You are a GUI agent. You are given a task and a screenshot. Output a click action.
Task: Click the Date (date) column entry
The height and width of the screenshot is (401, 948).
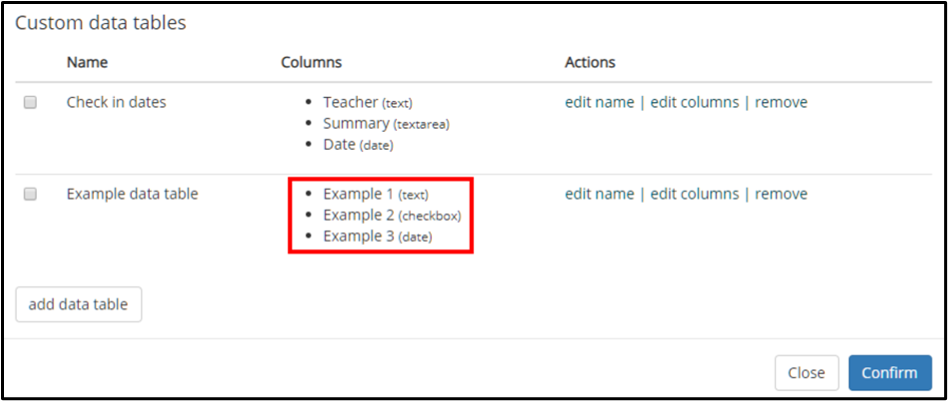[358, 145]
